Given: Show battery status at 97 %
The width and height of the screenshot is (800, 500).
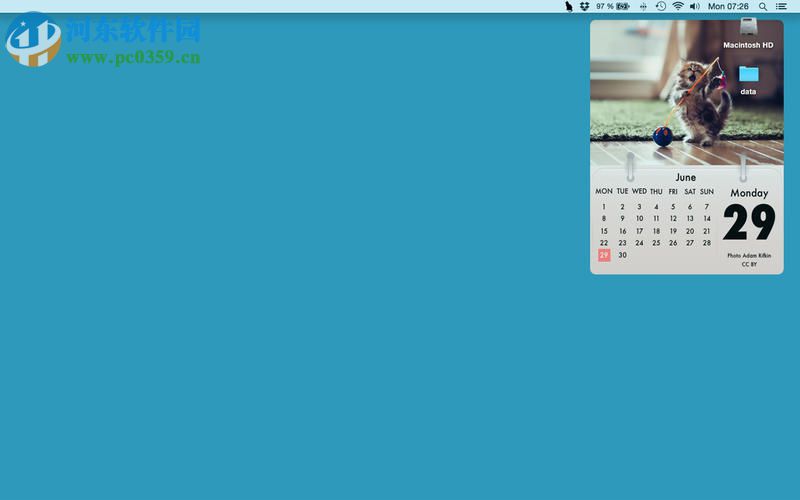Looking at the screenshot, I should tap(612, 7).
